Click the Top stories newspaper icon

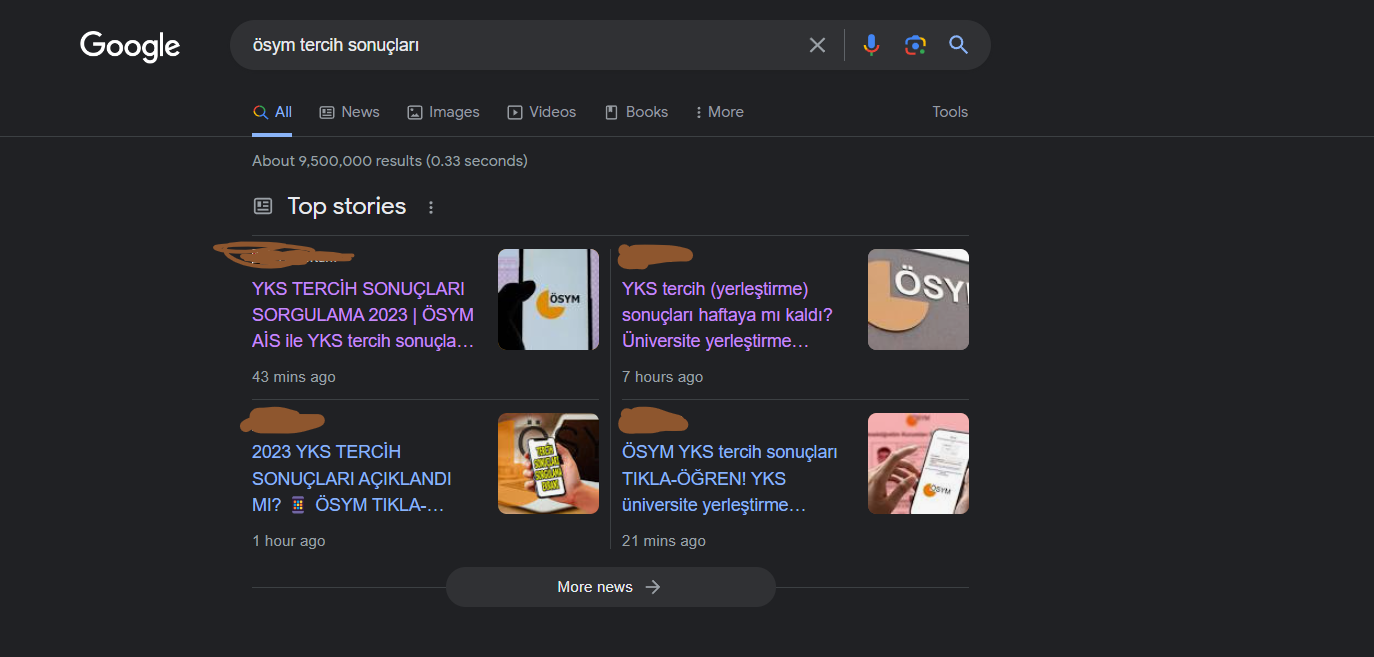tap(263, 206)
